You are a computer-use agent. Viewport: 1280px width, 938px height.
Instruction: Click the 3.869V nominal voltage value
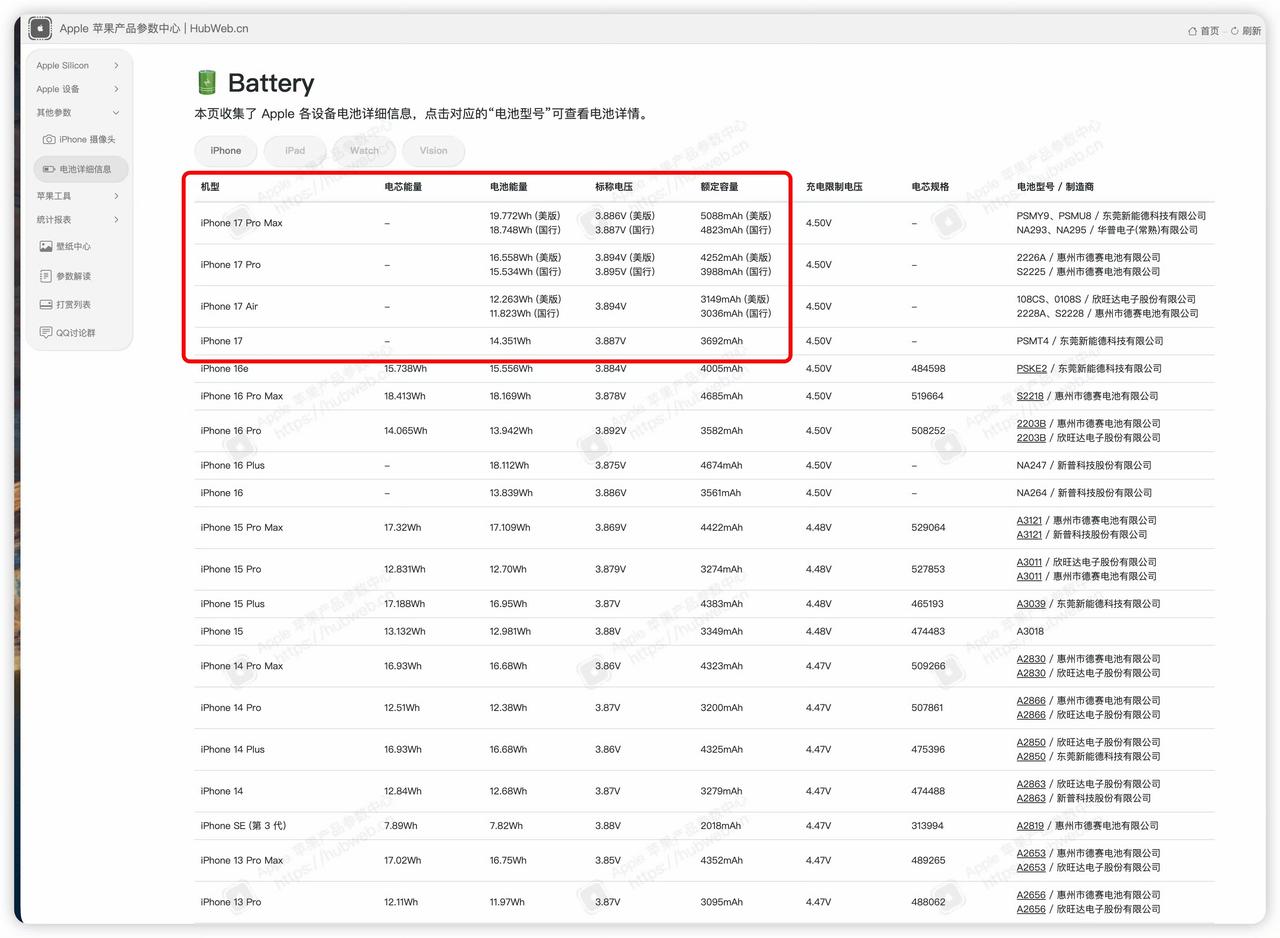(611, 527)
